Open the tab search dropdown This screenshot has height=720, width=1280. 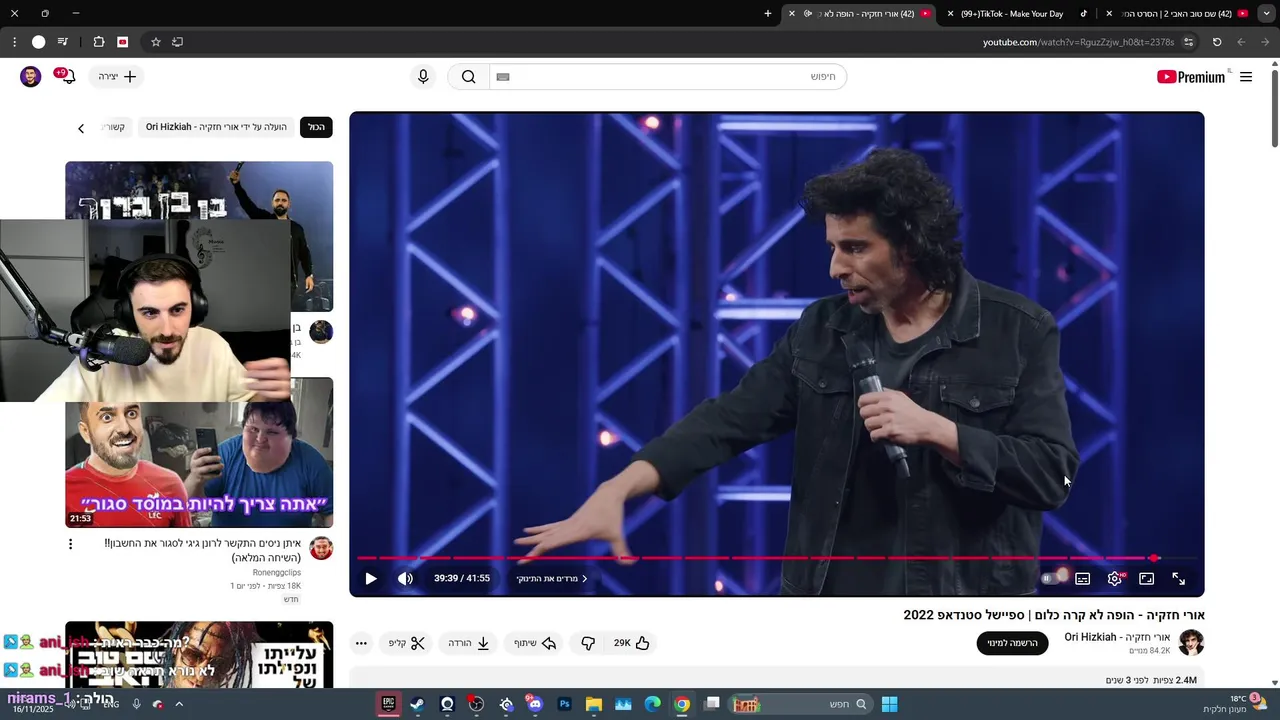1268,14
